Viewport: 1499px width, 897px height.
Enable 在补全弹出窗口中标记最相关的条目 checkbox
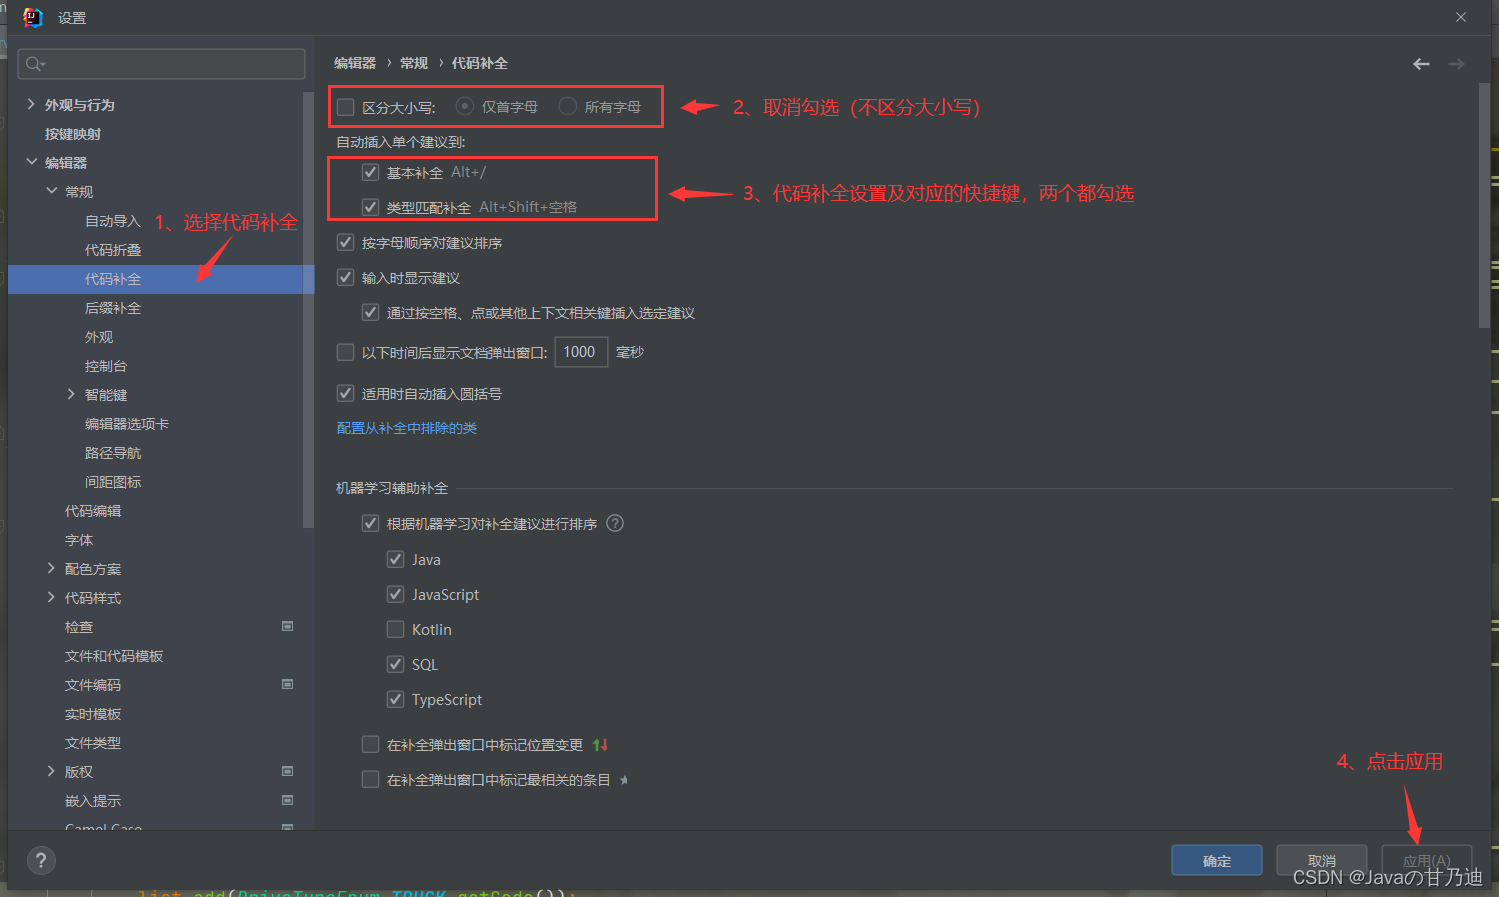[371, 779]
